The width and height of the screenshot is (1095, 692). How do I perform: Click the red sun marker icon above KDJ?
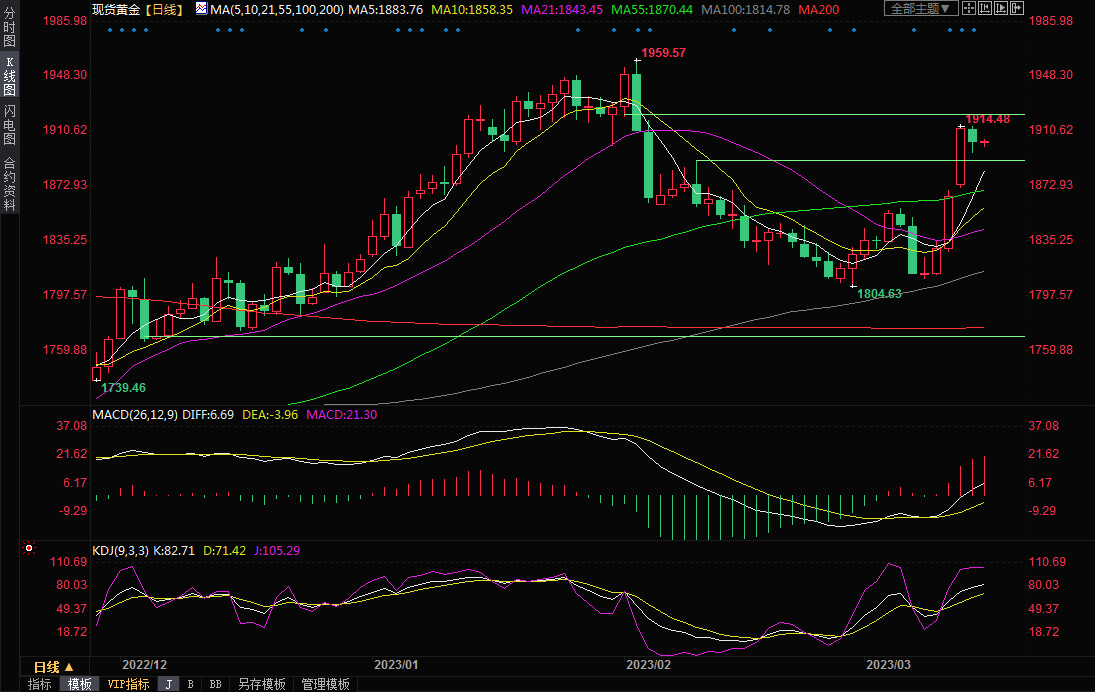[x=29, y=549]
